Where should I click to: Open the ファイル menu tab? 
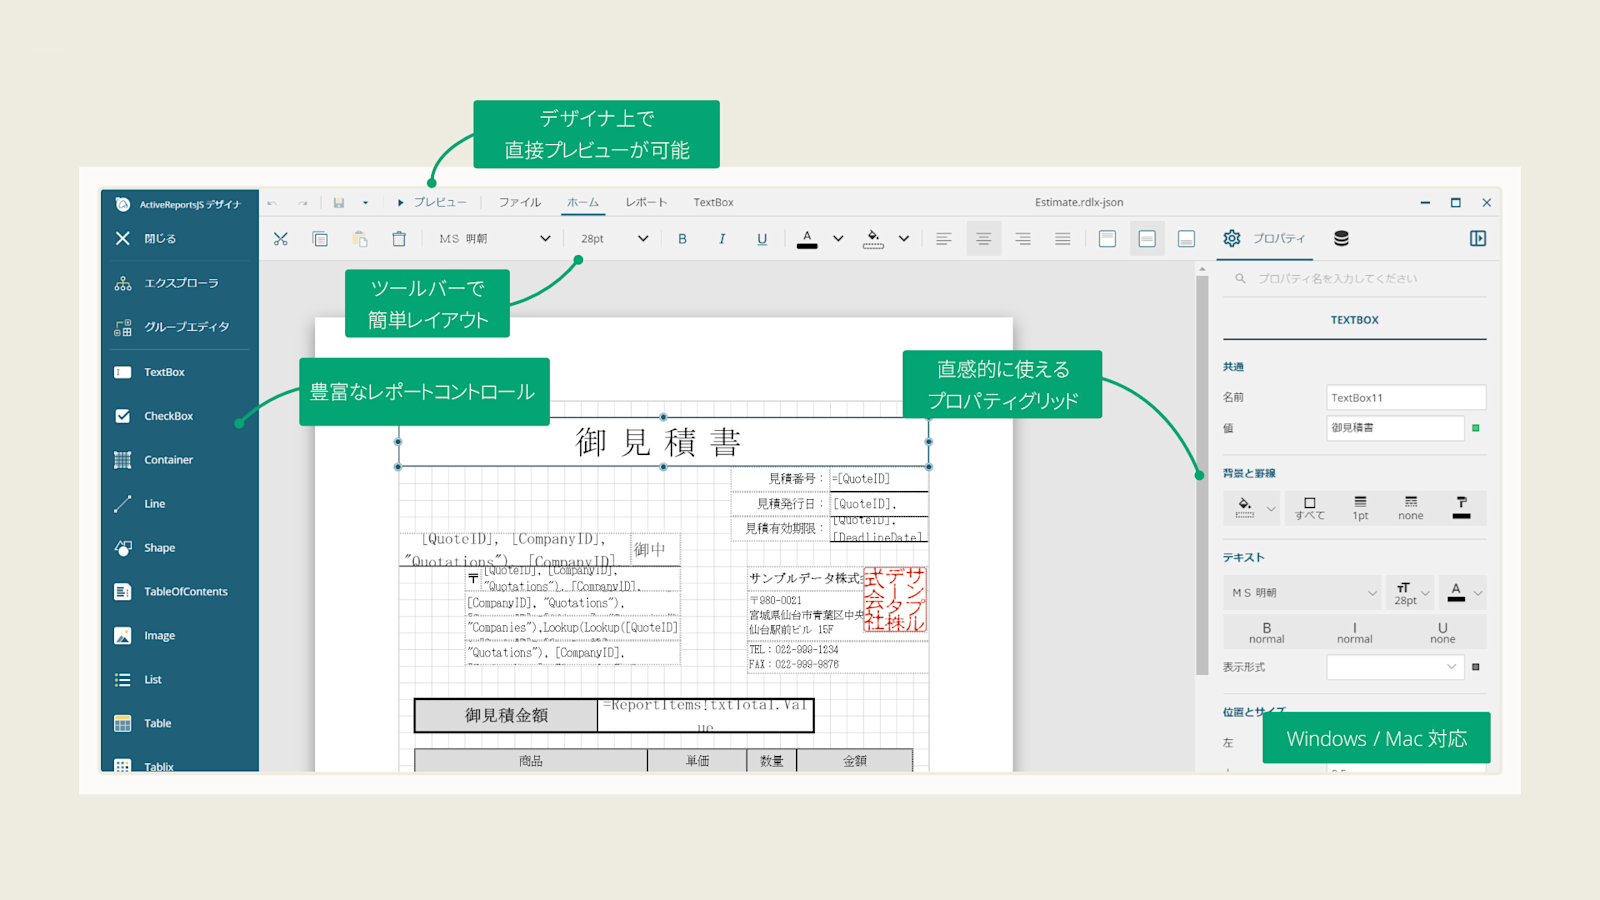point(520,202)
